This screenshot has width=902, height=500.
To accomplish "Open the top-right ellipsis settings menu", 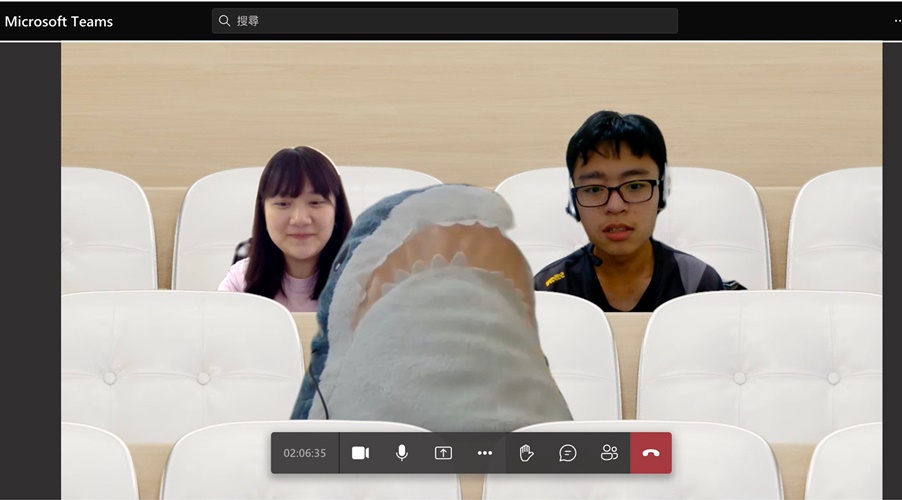I will 896,21.
